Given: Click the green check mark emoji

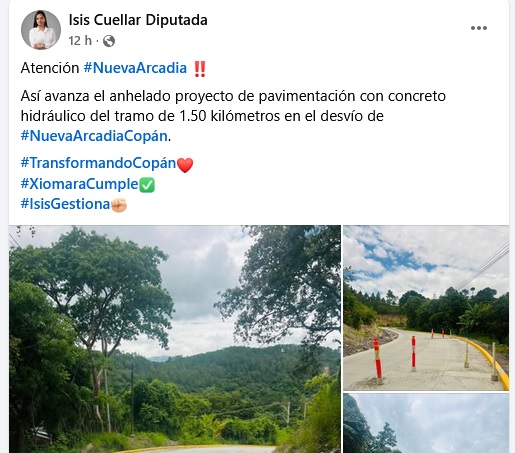Looking at the screenshot, I should 147,185.
